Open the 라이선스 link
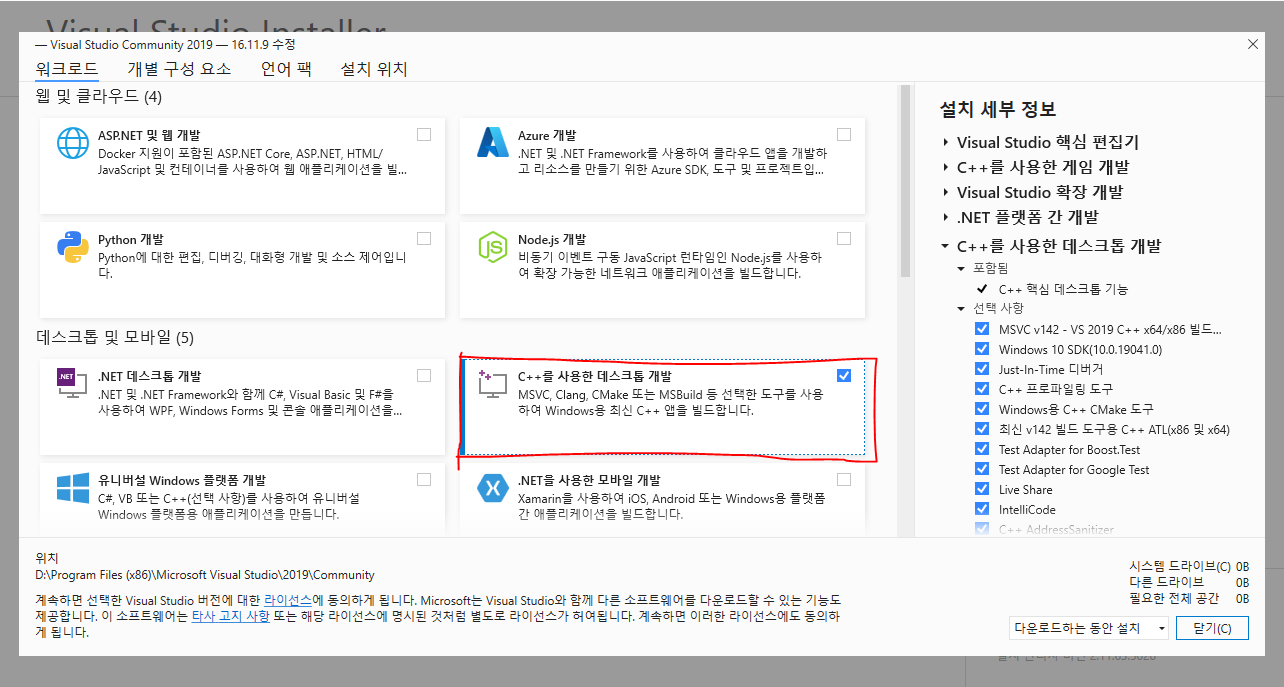1284x687 pixels. click(x=288, y=599)
